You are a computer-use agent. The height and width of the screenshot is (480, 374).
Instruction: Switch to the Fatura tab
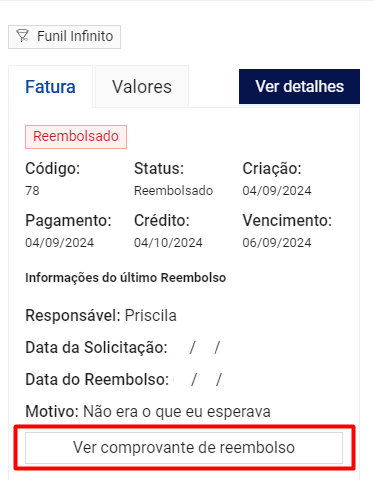coord(50,87)
